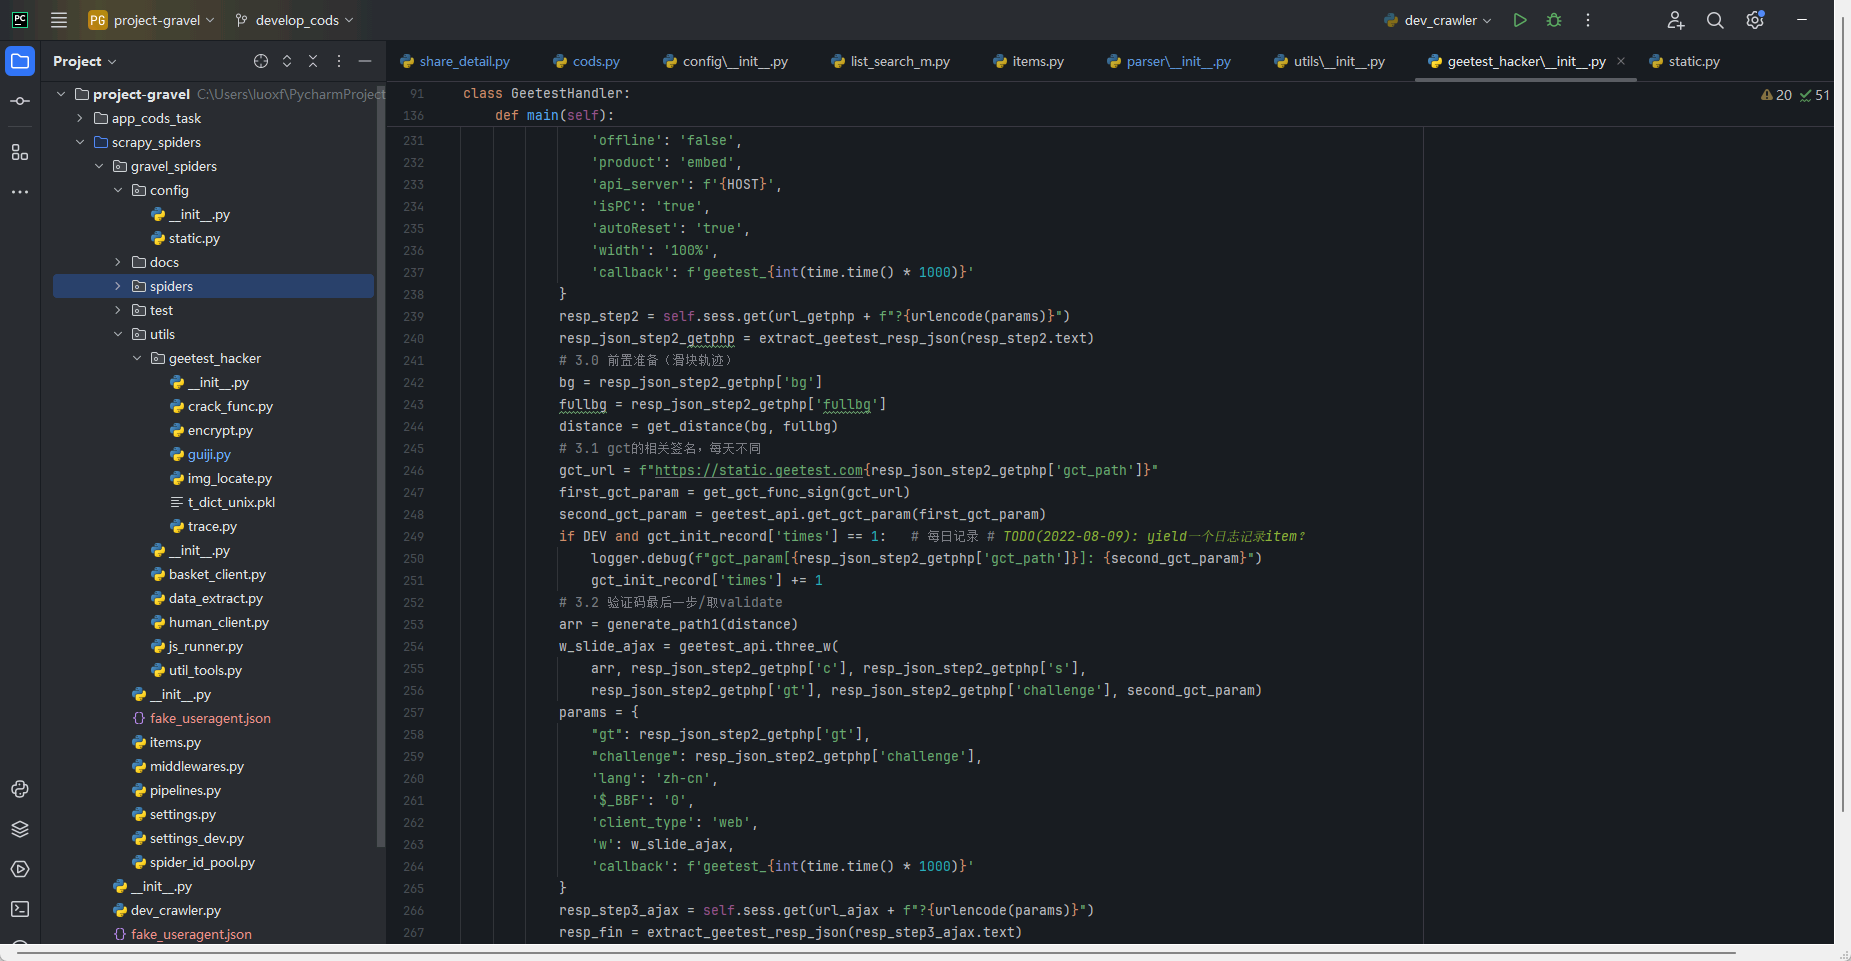This screenshot has width=1851, height=961.
Task: Open Project panel options menu
Action: (x=339, y=61)
